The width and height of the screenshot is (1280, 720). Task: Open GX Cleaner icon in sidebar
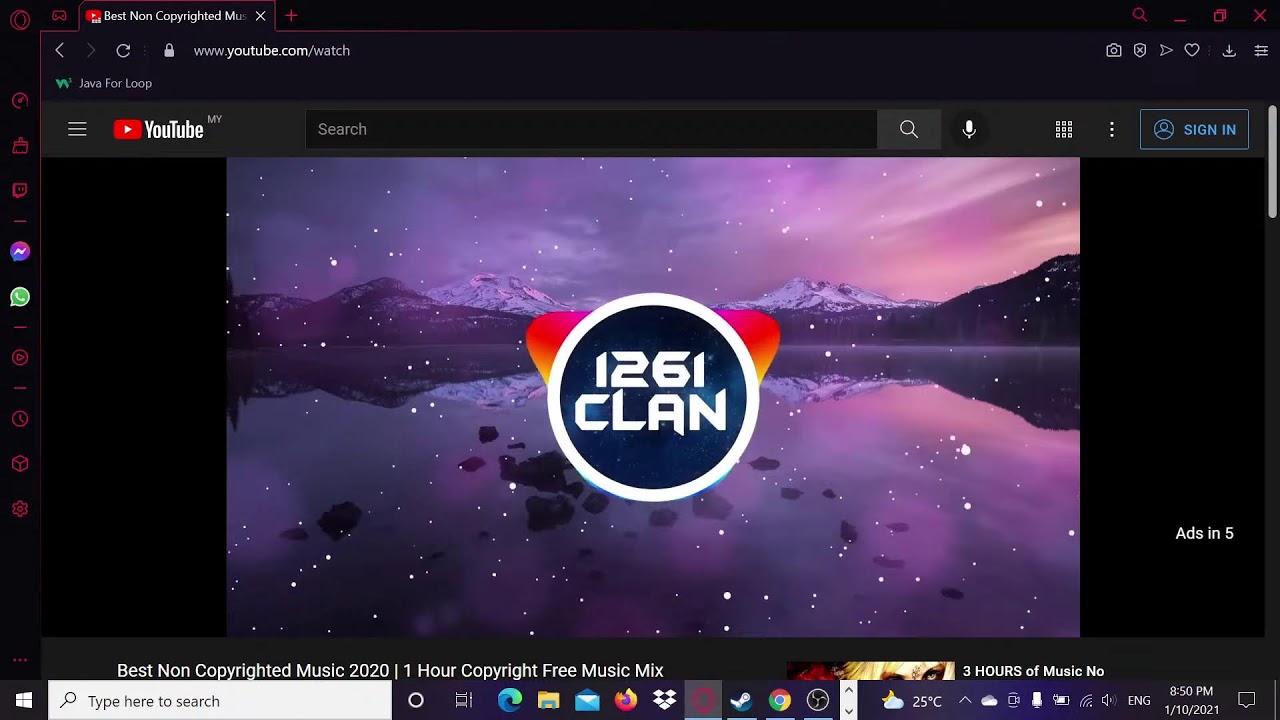tap(20, 146)
